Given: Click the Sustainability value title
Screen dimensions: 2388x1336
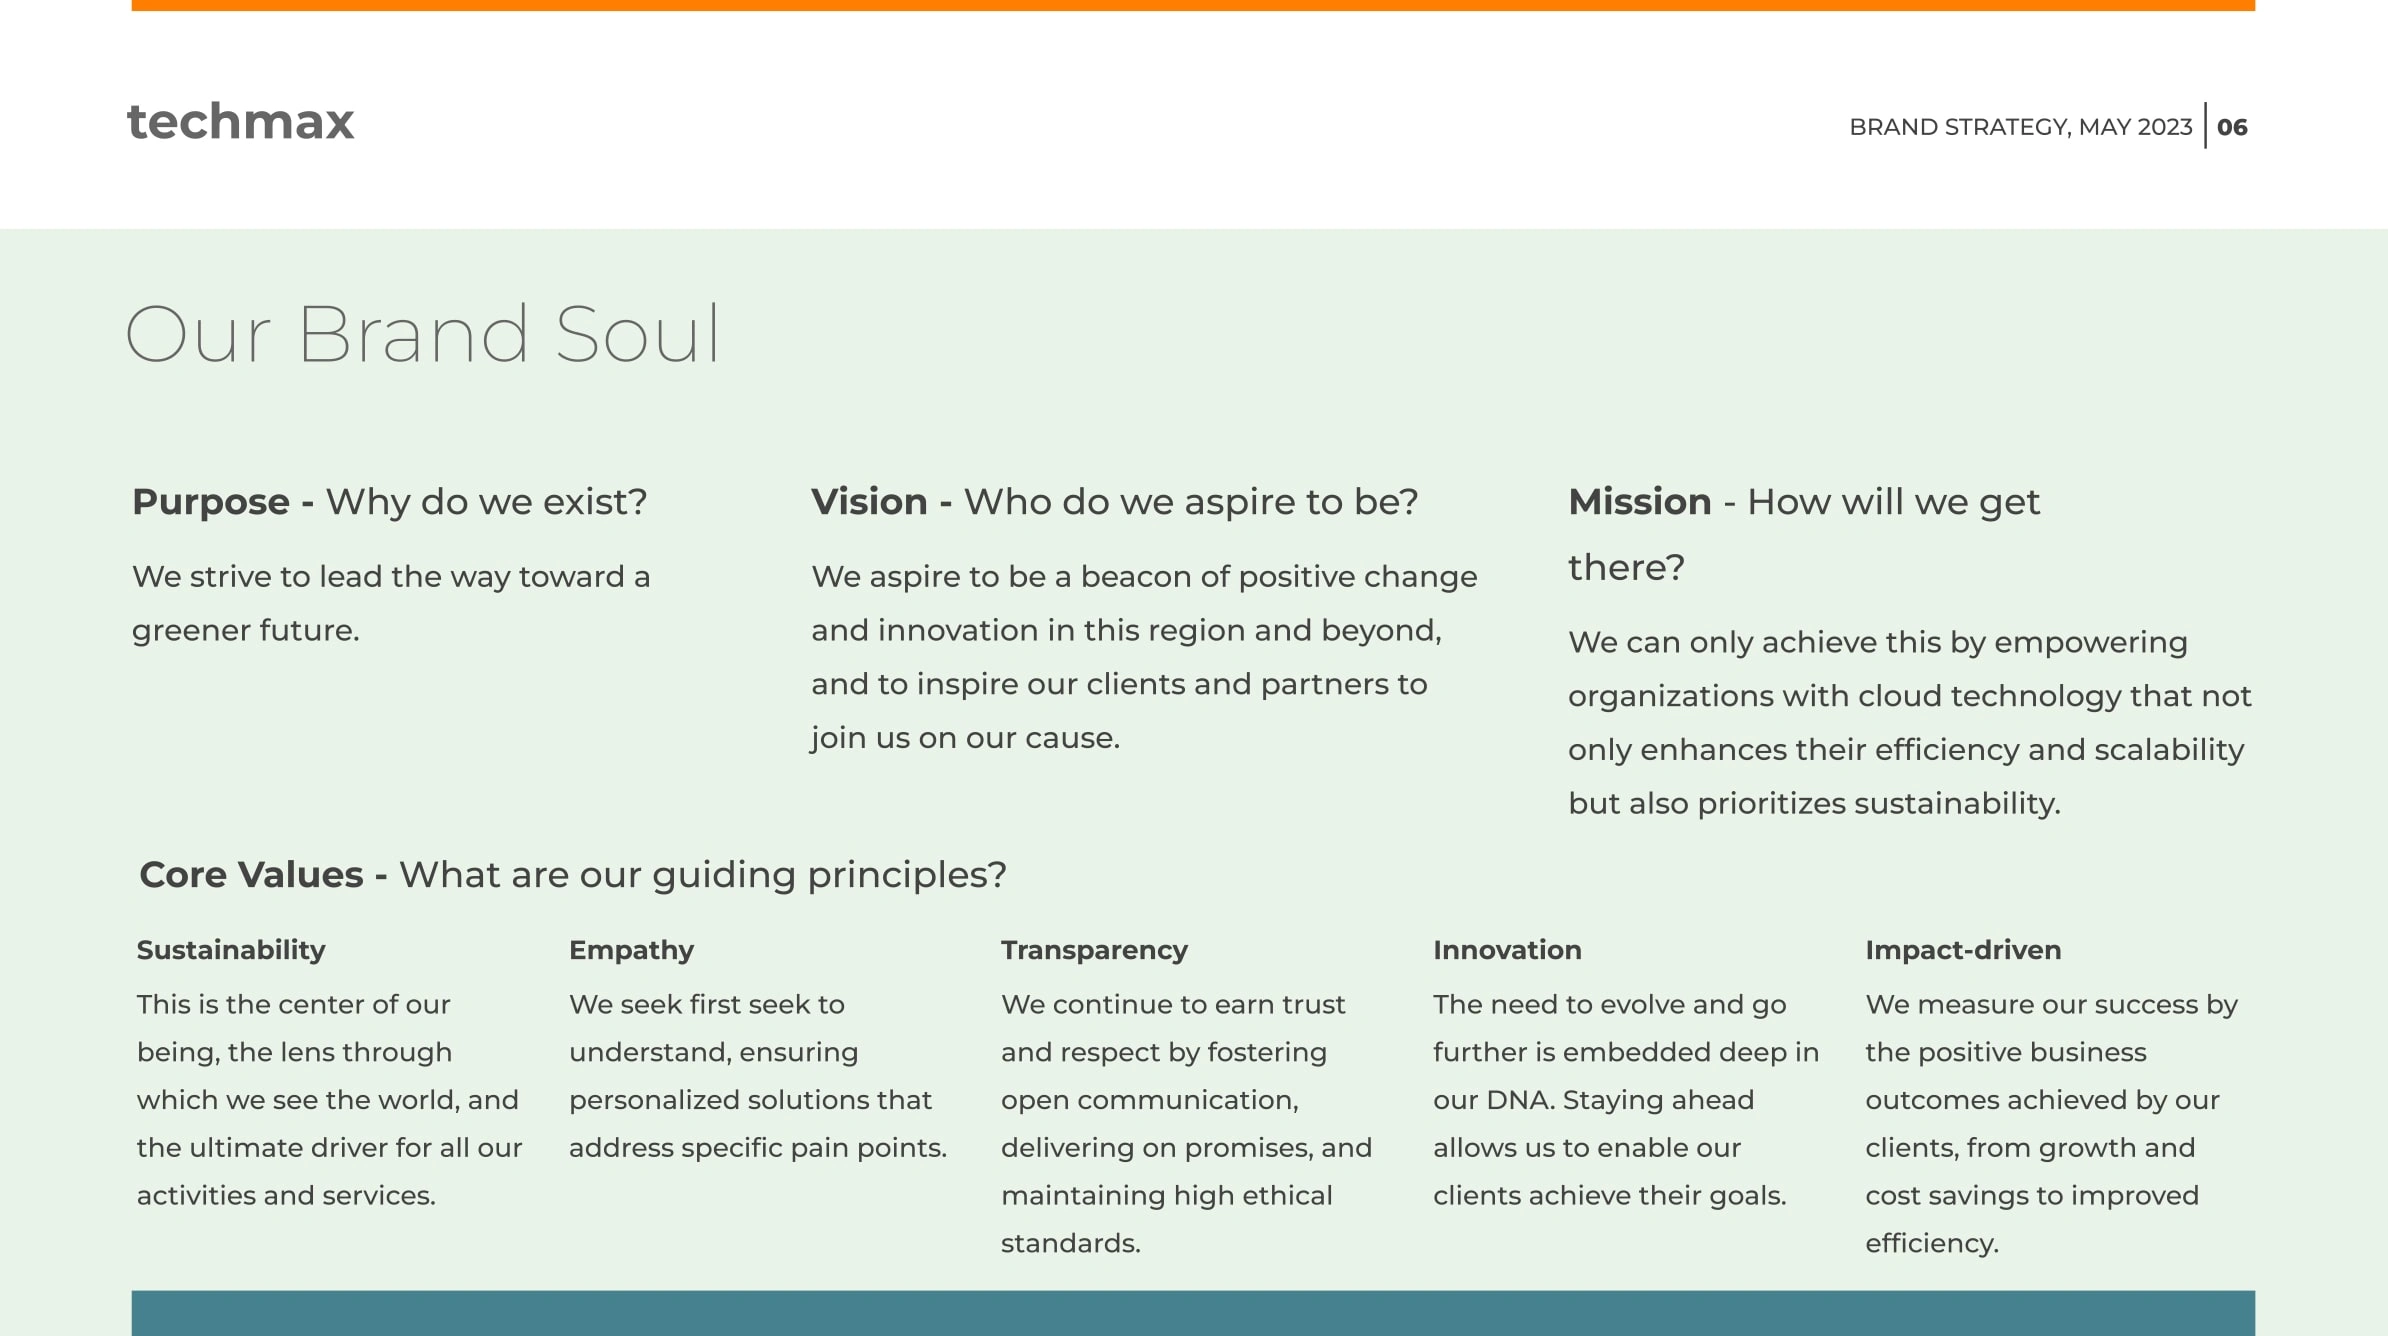Looking at the screenshot, I should 231,950.
